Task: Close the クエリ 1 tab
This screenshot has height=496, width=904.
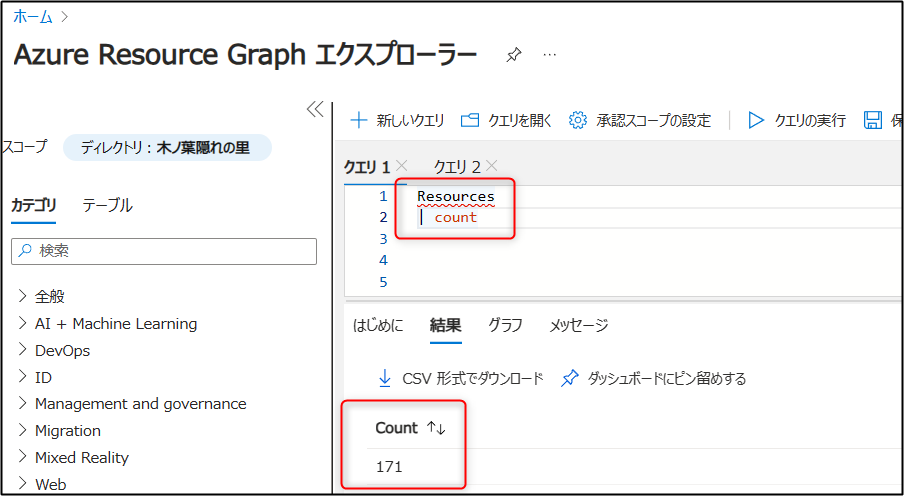Action: (402, 167)
